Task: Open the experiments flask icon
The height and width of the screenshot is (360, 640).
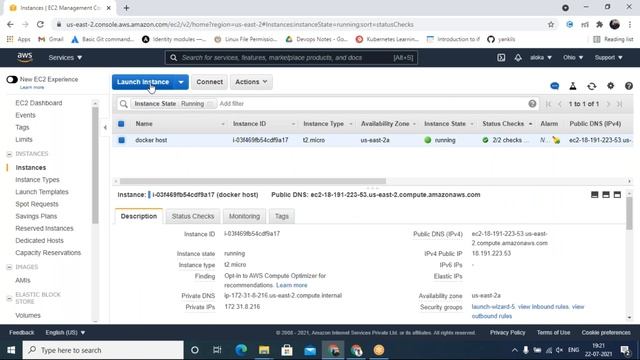Action: tap(573, 86)
